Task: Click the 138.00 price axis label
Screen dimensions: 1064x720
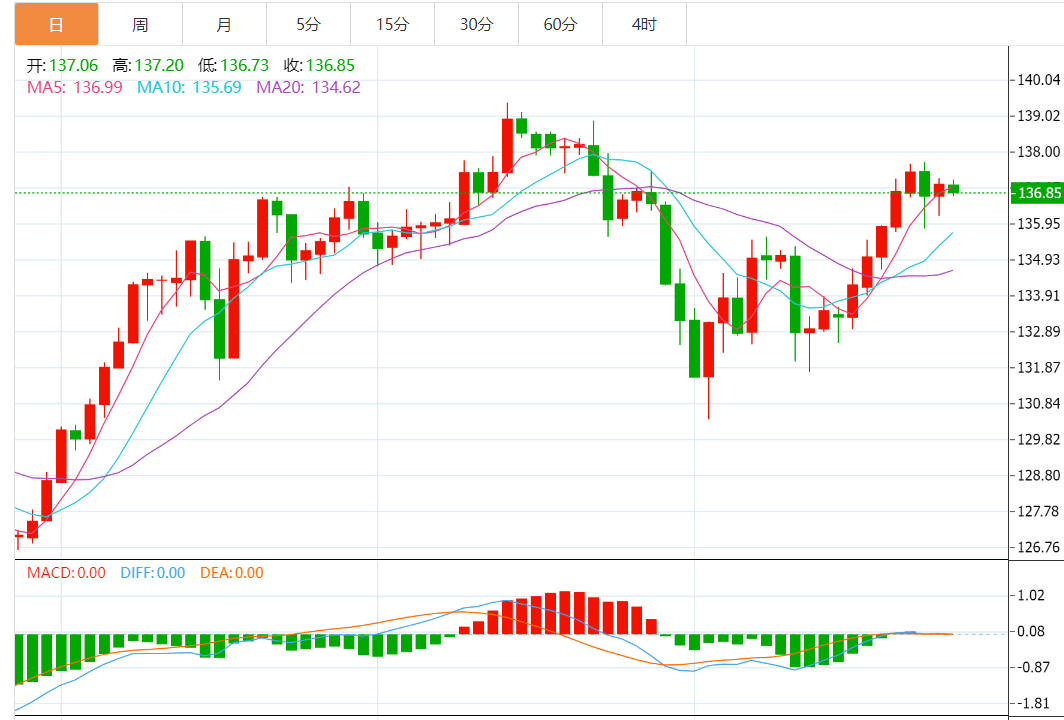Action: click(x=1039, y=152)
